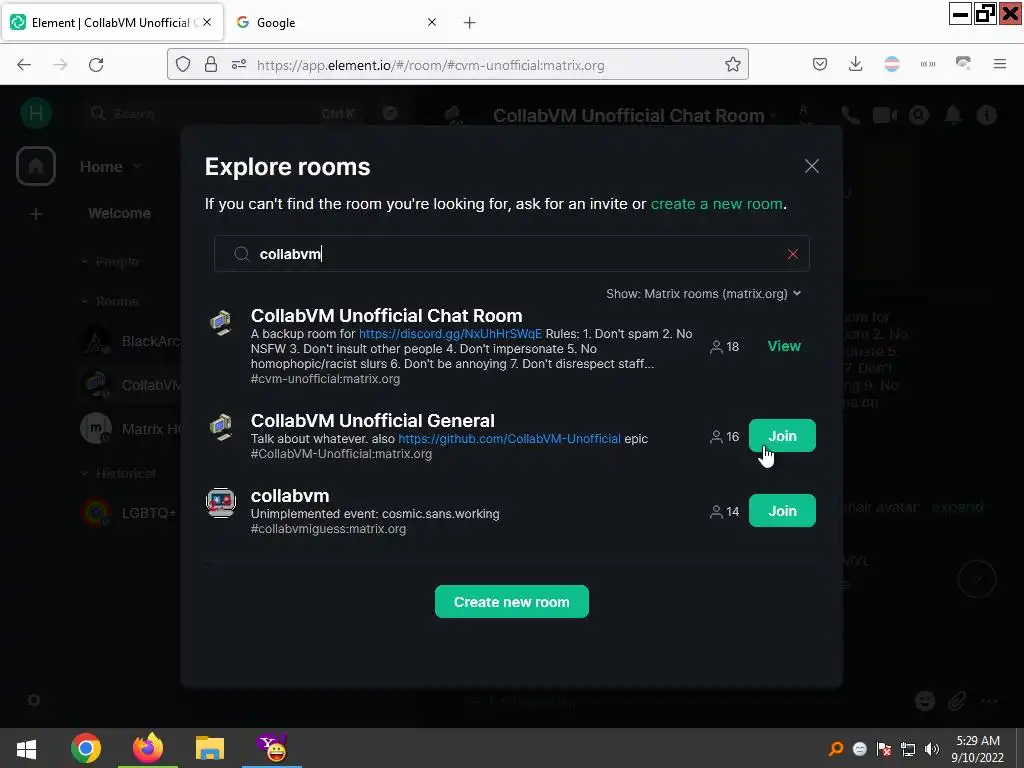The width and height of the screenshot is (1024, 768).
Task: Click the volume speaker tray icon
Action: point(932,749)
